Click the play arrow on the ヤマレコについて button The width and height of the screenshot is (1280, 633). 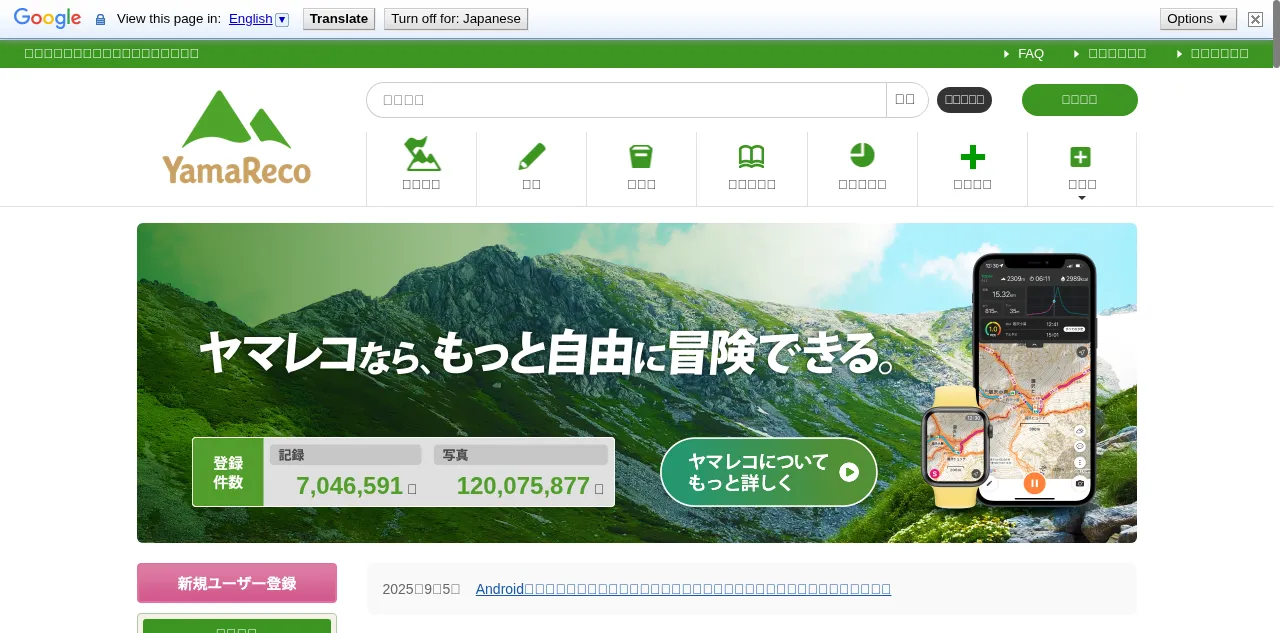pyautogui.click(x=849, y=472)
